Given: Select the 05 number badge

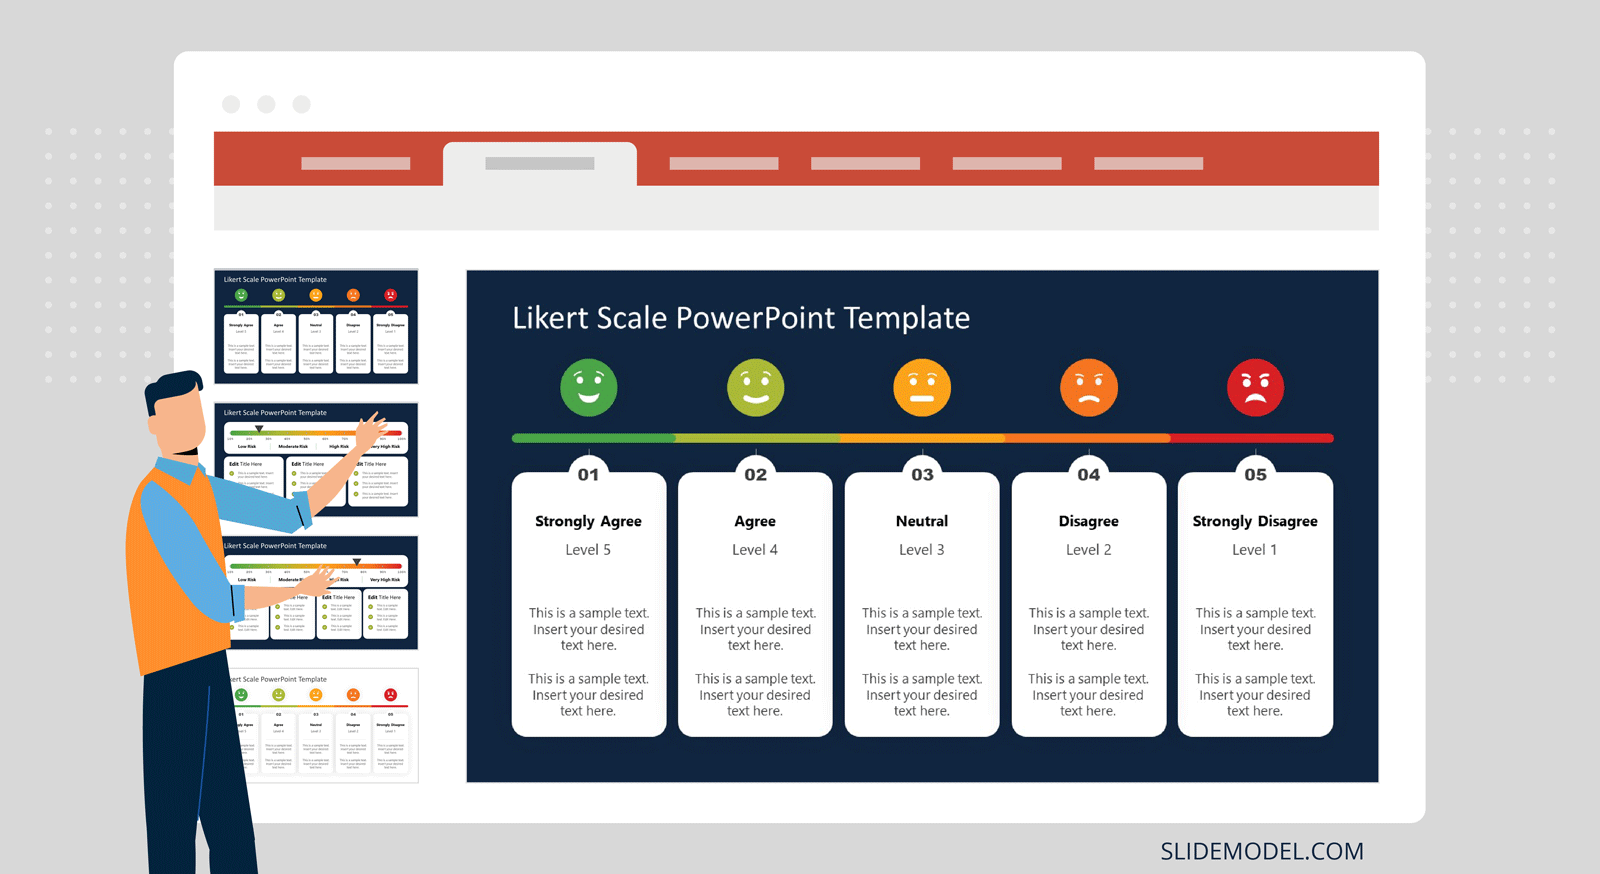Looking at the screenshot, I should (1255, 475).
